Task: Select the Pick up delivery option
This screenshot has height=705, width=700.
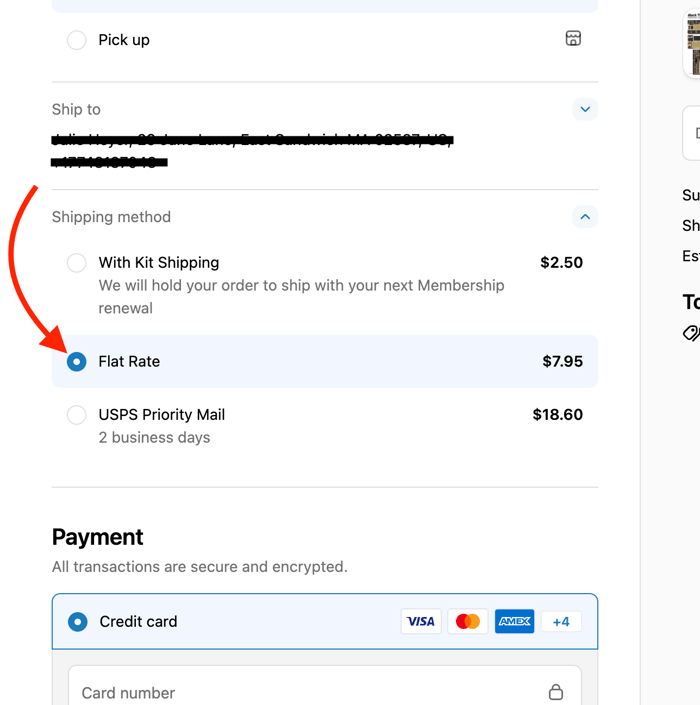Action: click(x=76, y=40)
